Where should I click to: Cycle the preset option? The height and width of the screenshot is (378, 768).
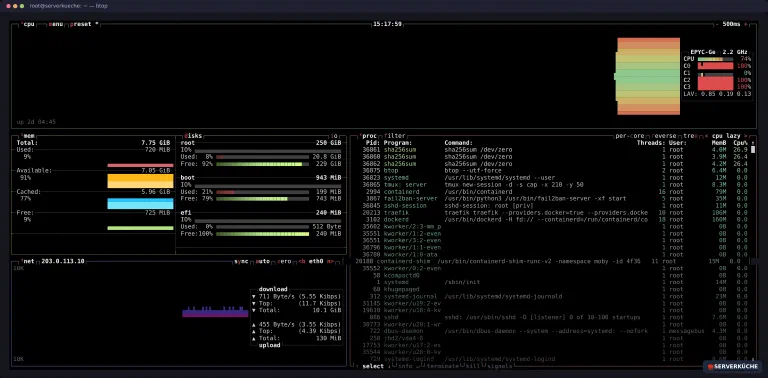point(83,24)
